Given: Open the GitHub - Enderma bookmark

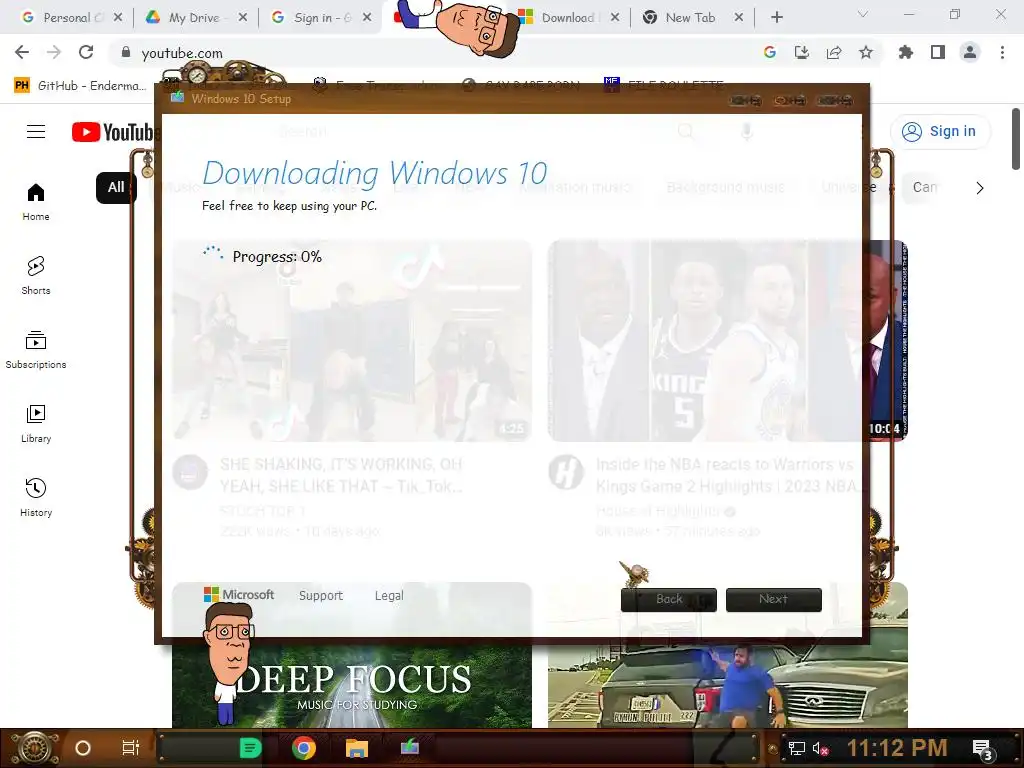Looking at the screenshot, I should [x=80, y=86].
